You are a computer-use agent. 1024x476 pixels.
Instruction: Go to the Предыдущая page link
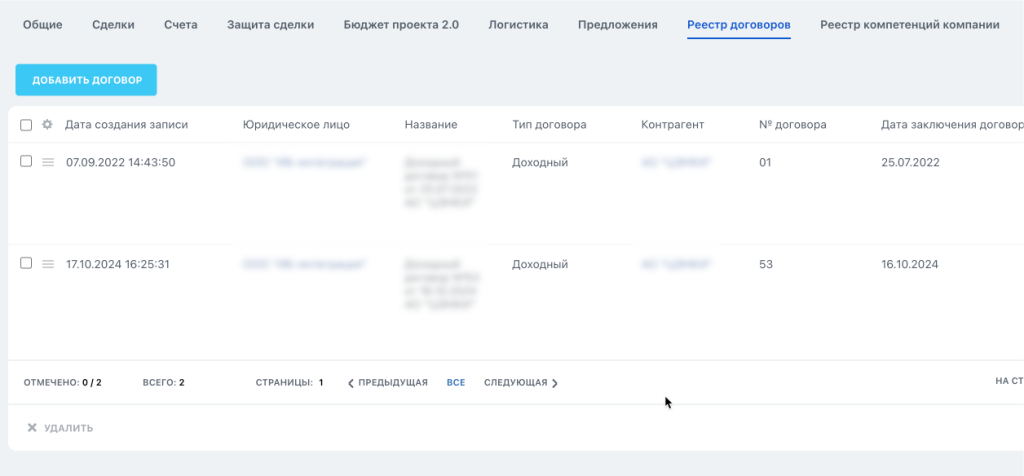pos(392,383)
